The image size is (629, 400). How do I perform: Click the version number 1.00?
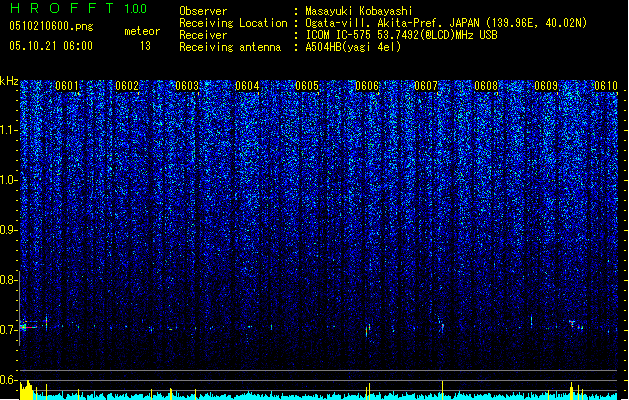pos(136,8)
